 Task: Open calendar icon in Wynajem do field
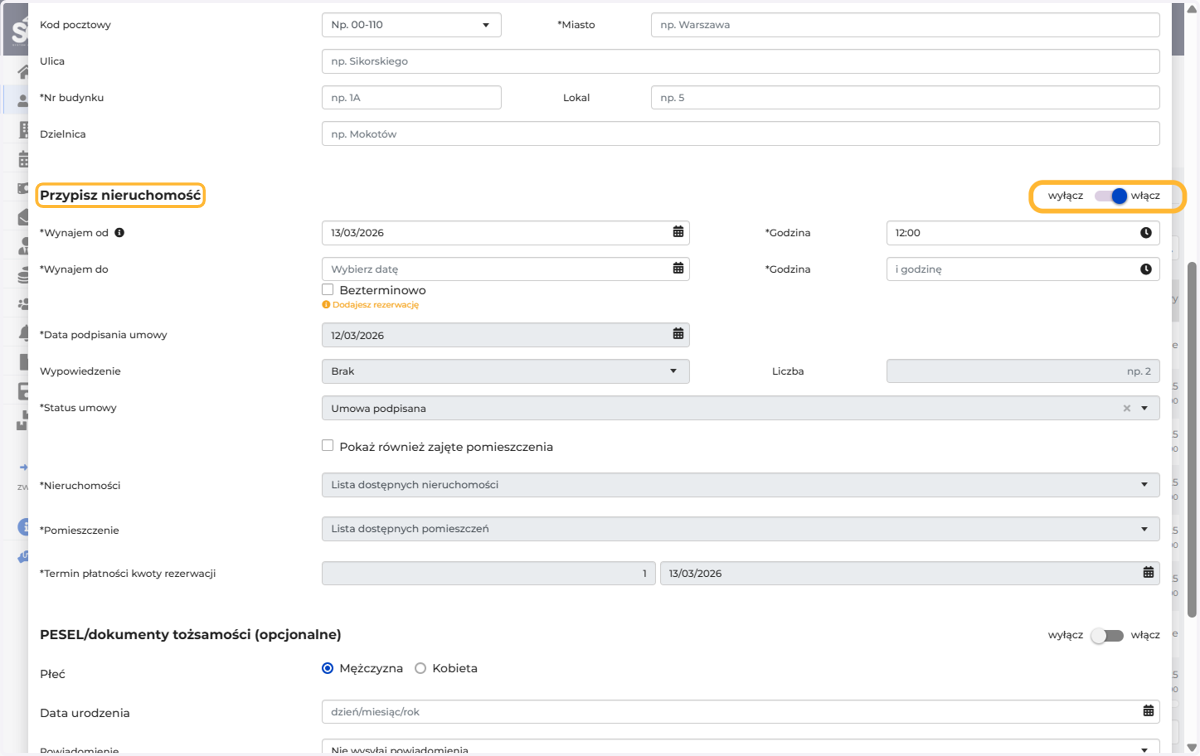tap(678, 268)
